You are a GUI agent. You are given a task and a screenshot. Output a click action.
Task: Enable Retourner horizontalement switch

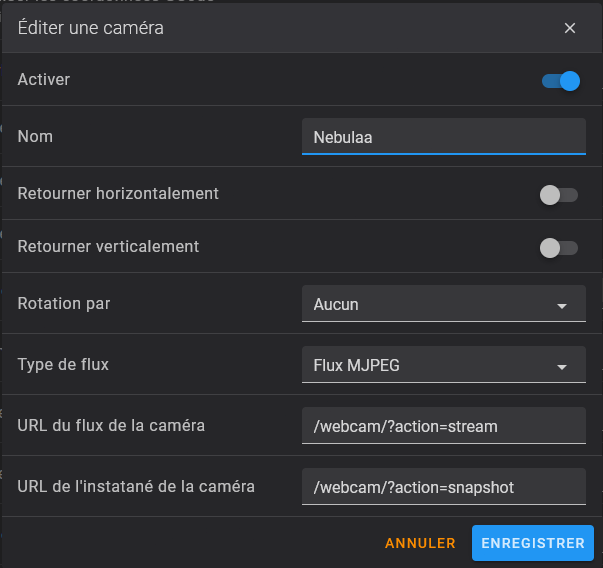click(x=559, y=195)
